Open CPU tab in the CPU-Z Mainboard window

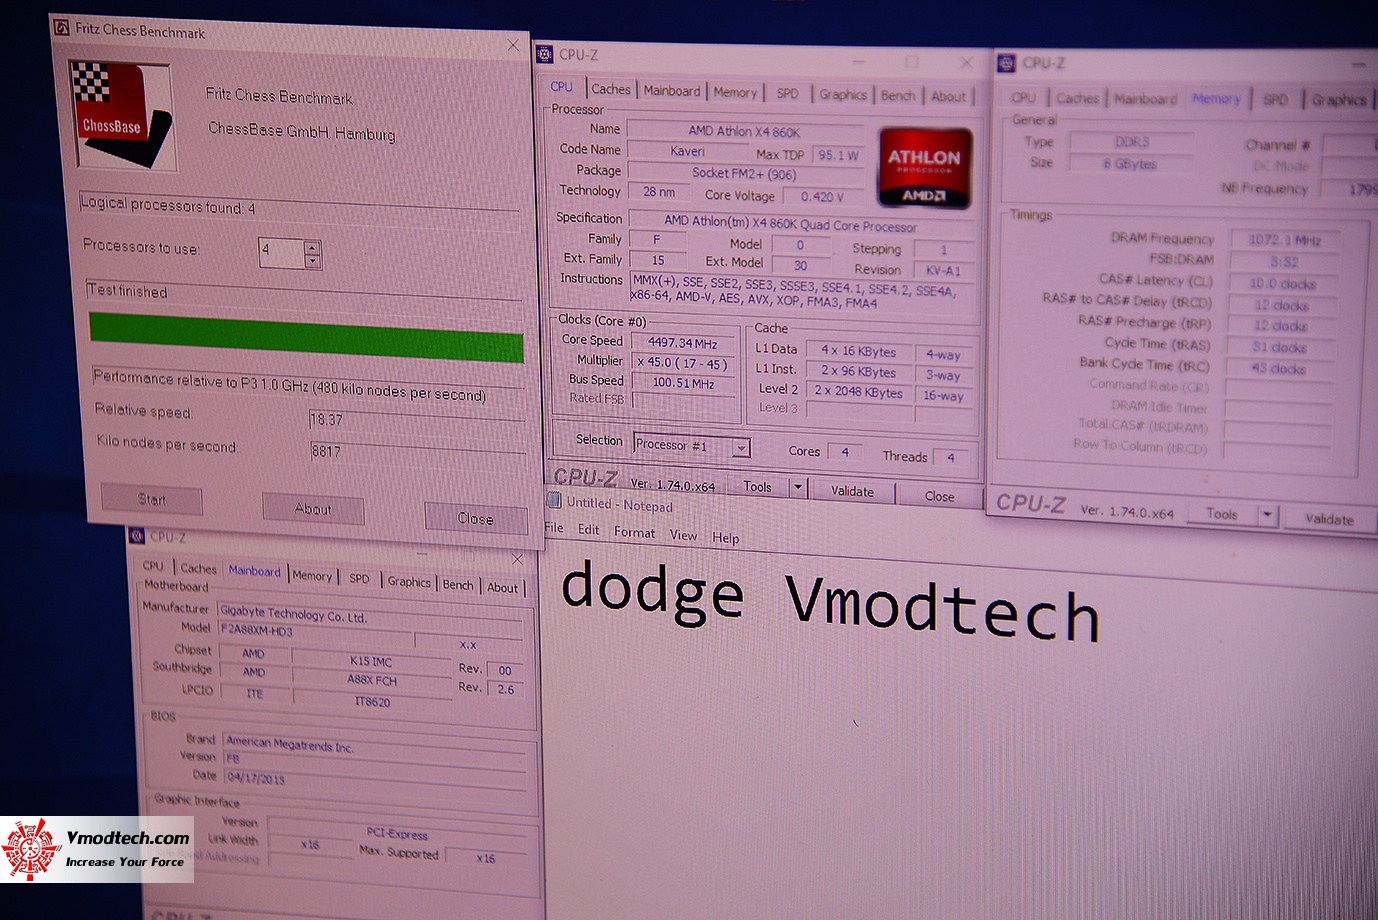153,566
